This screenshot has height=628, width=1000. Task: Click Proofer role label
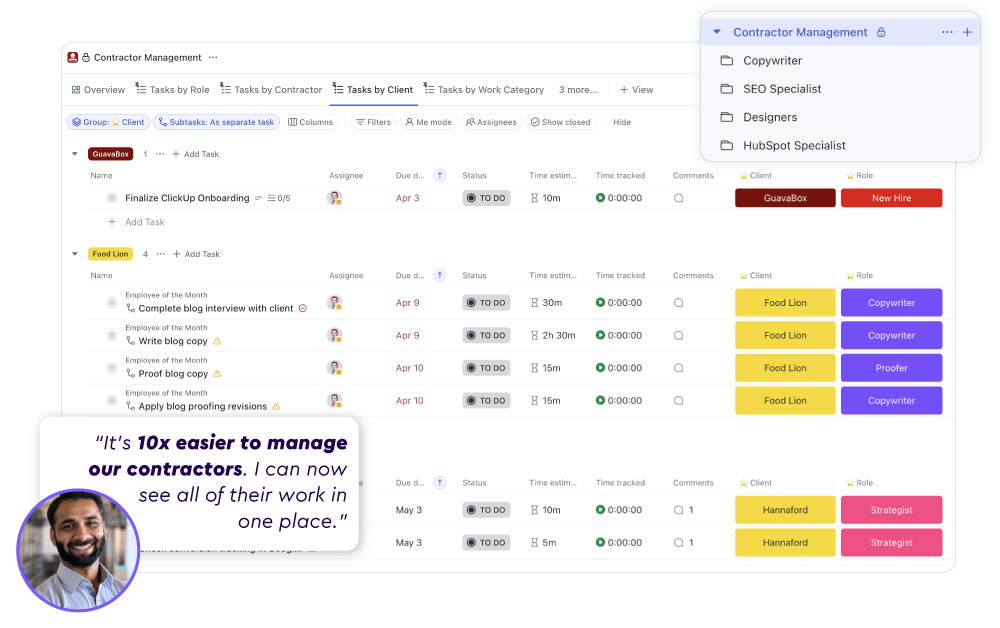coord(891,368)
